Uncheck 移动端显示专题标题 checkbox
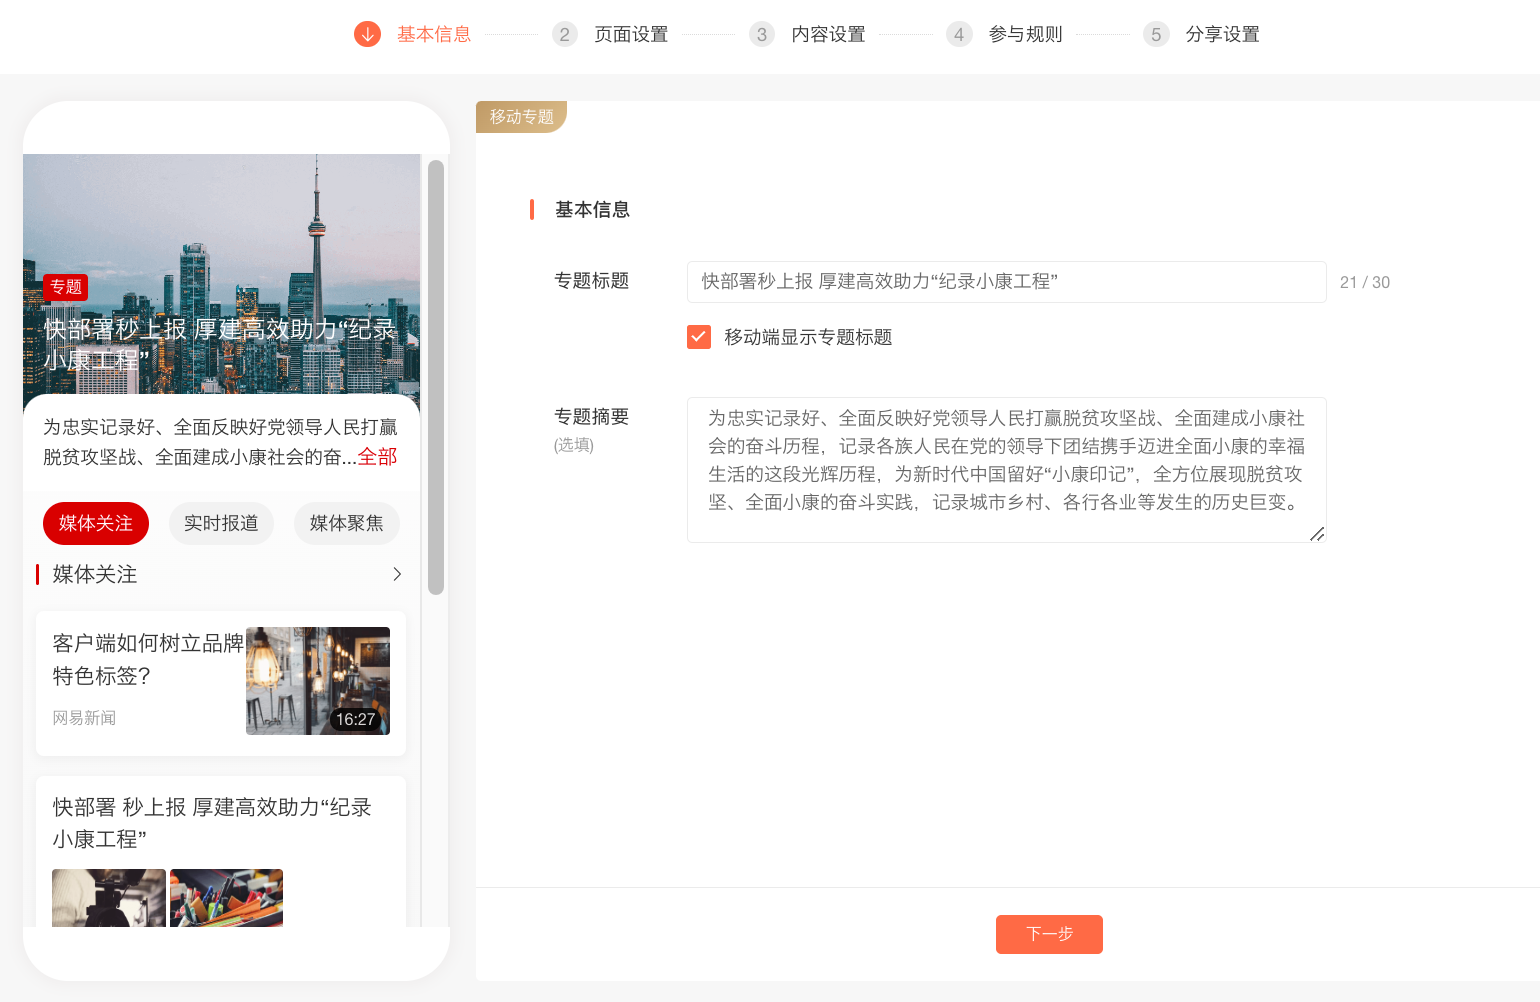The width and height of the screenshot is (1540, 1002). click(699, 337)
